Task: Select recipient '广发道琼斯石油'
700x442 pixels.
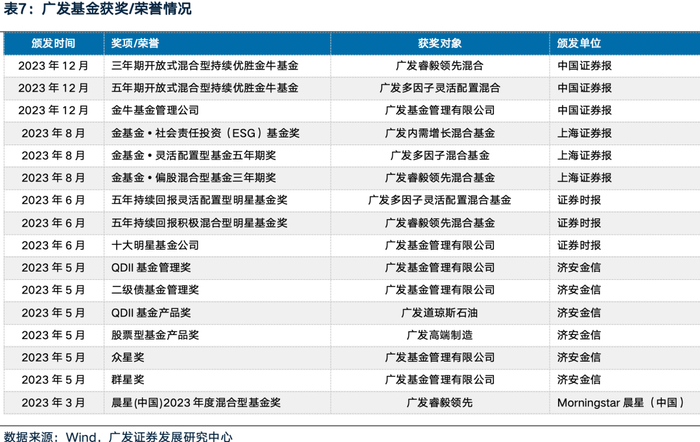Action: pos(440,313)
